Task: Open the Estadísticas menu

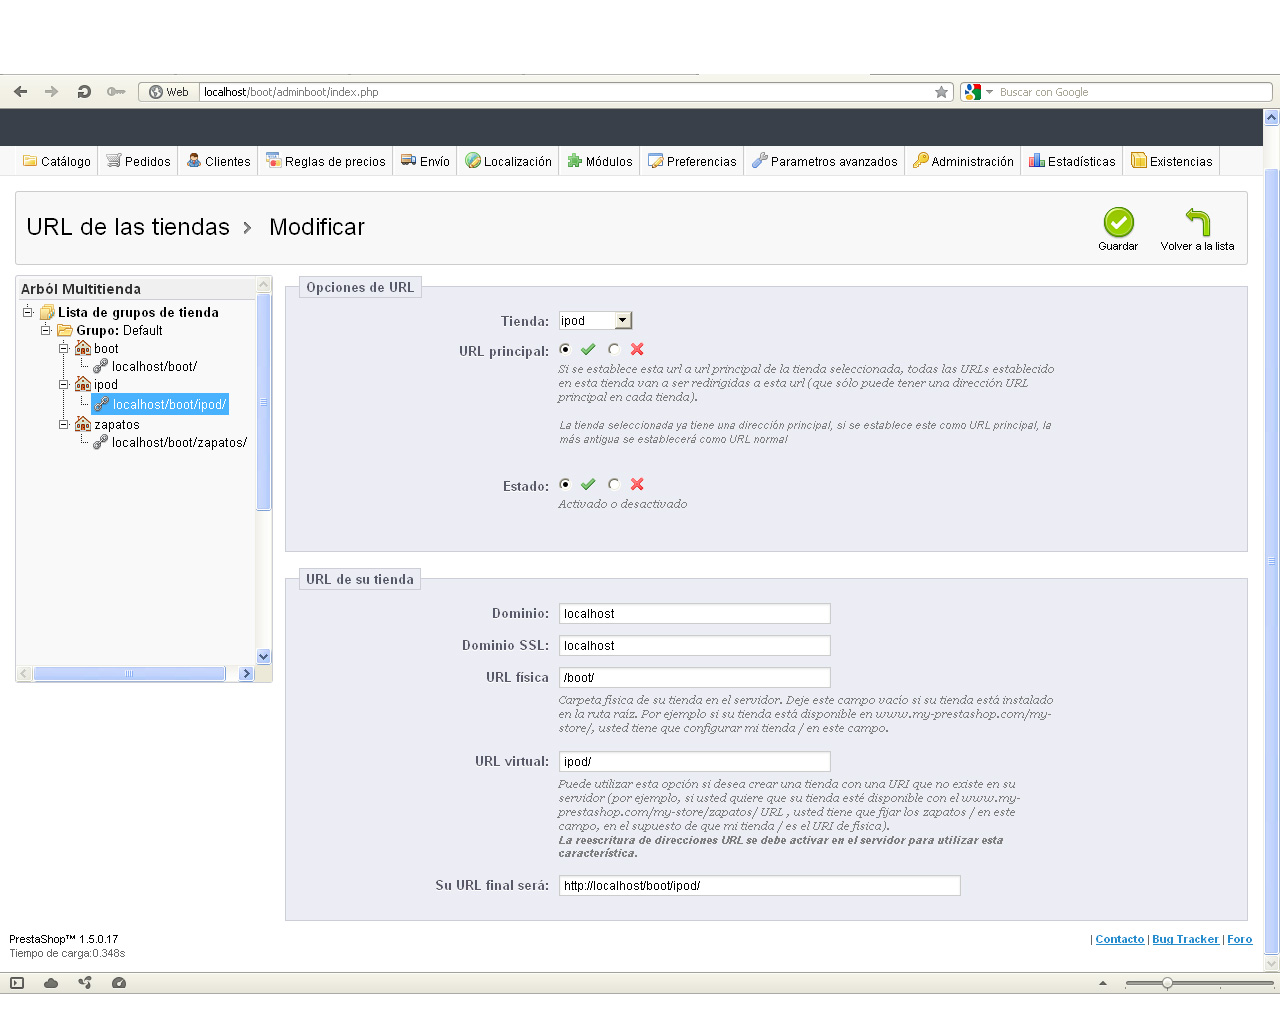Action: pos(1072,161)
